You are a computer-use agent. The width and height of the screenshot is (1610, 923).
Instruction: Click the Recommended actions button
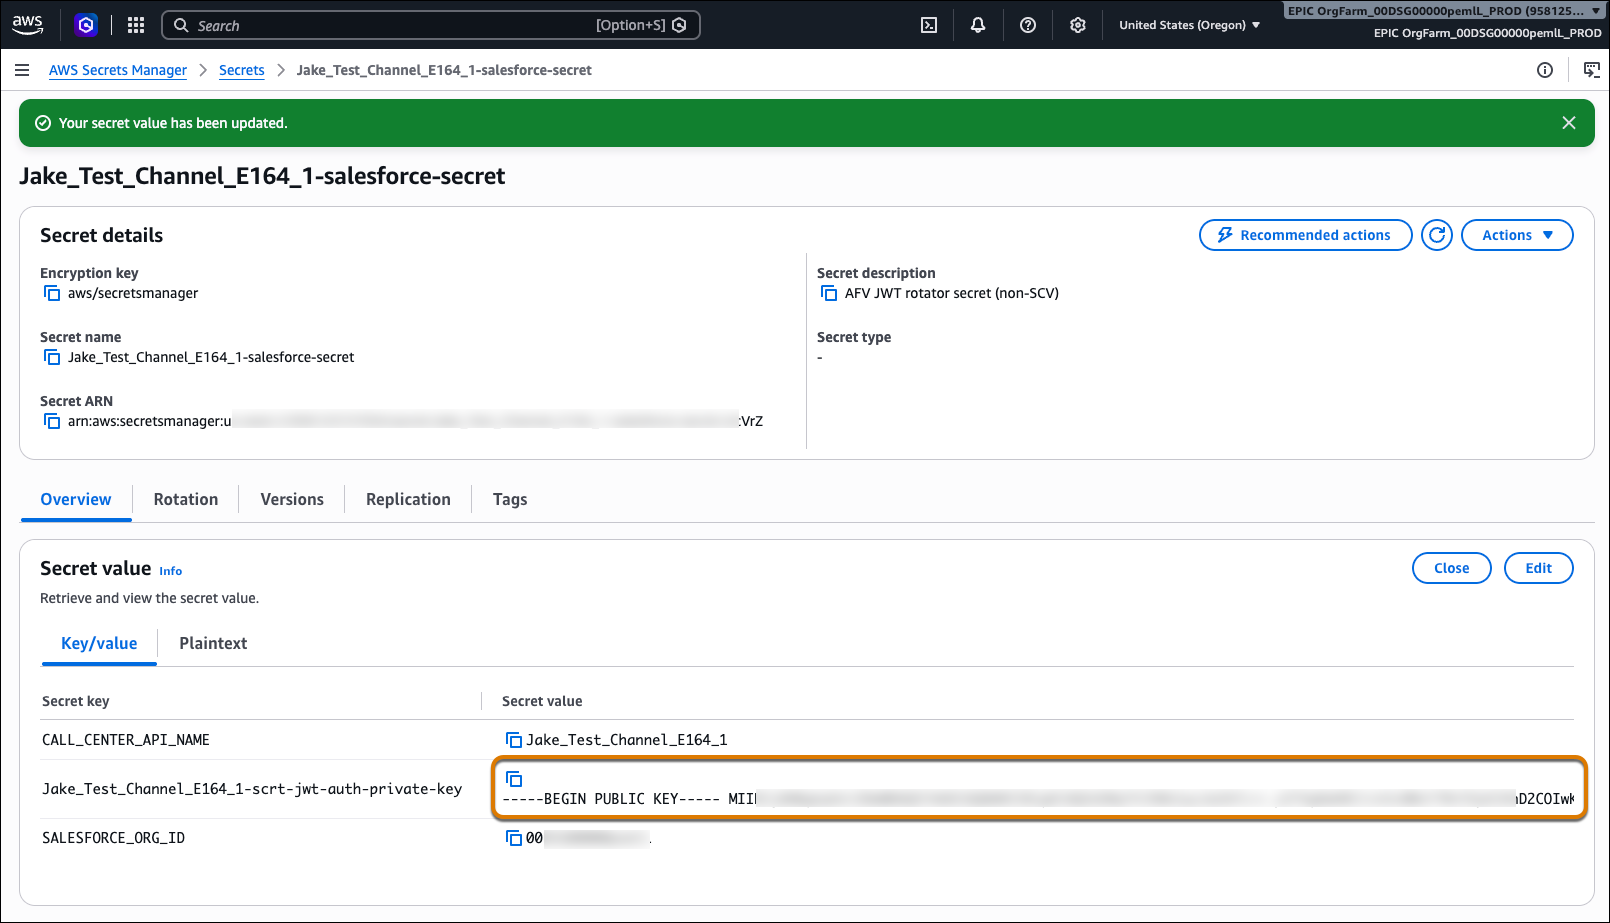[x=1305, y=235]
